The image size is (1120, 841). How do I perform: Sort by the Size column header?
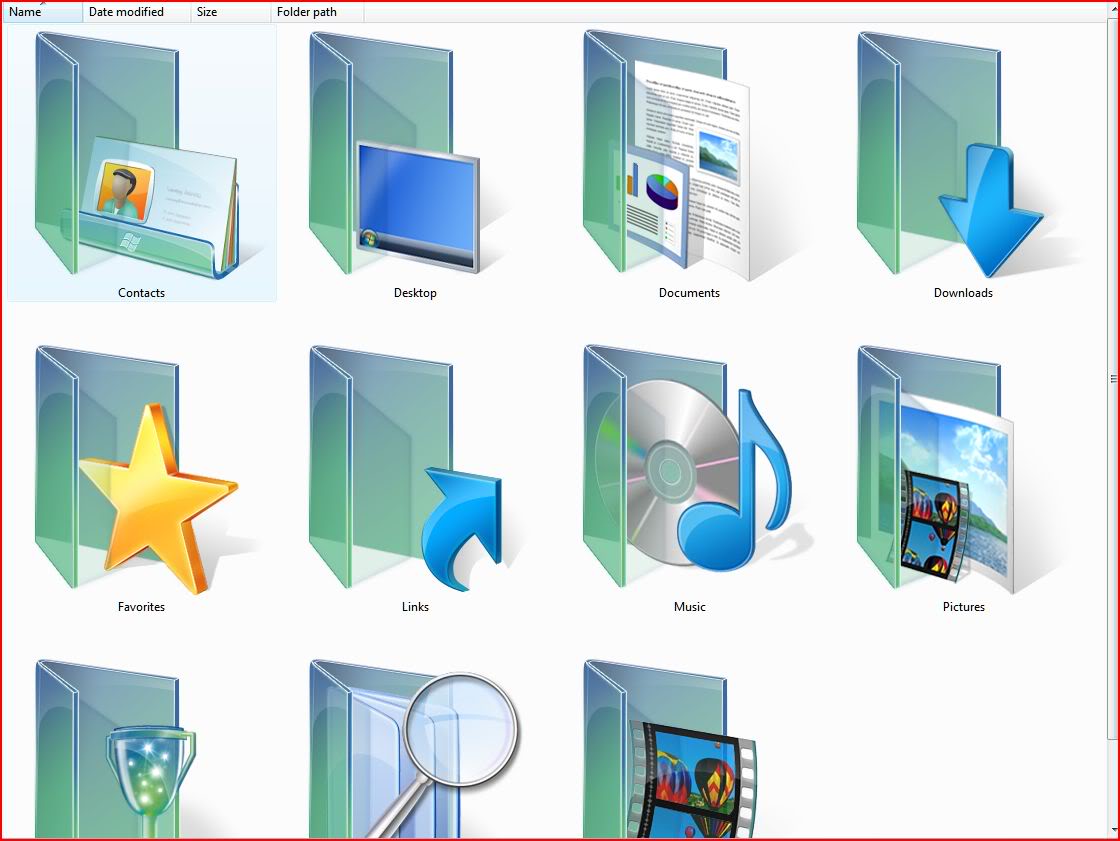click(231, 12)
